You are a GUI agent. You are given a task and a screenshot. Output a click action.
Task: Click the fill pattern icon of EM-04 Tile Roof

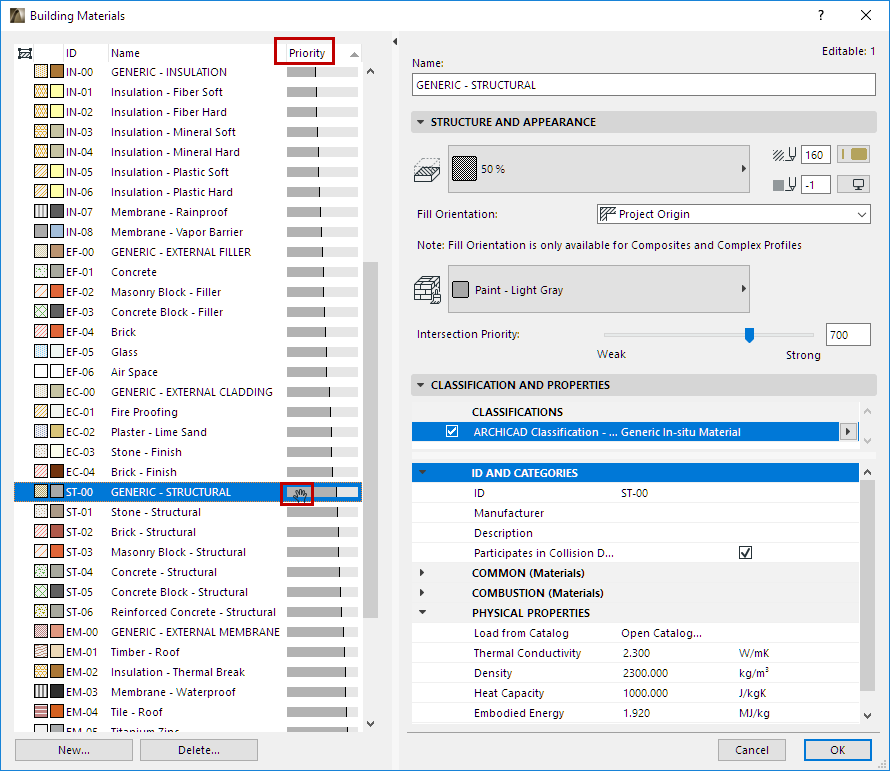tap(41, 711)
